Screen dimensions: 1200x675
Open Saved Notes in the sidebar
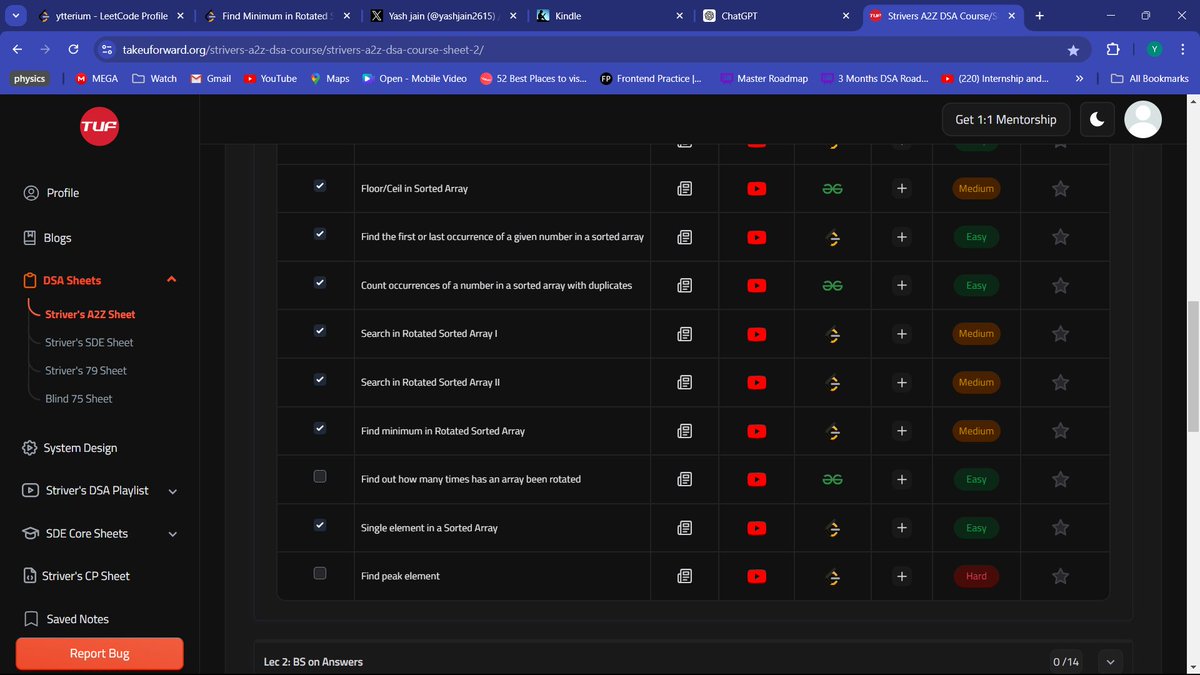66,619
